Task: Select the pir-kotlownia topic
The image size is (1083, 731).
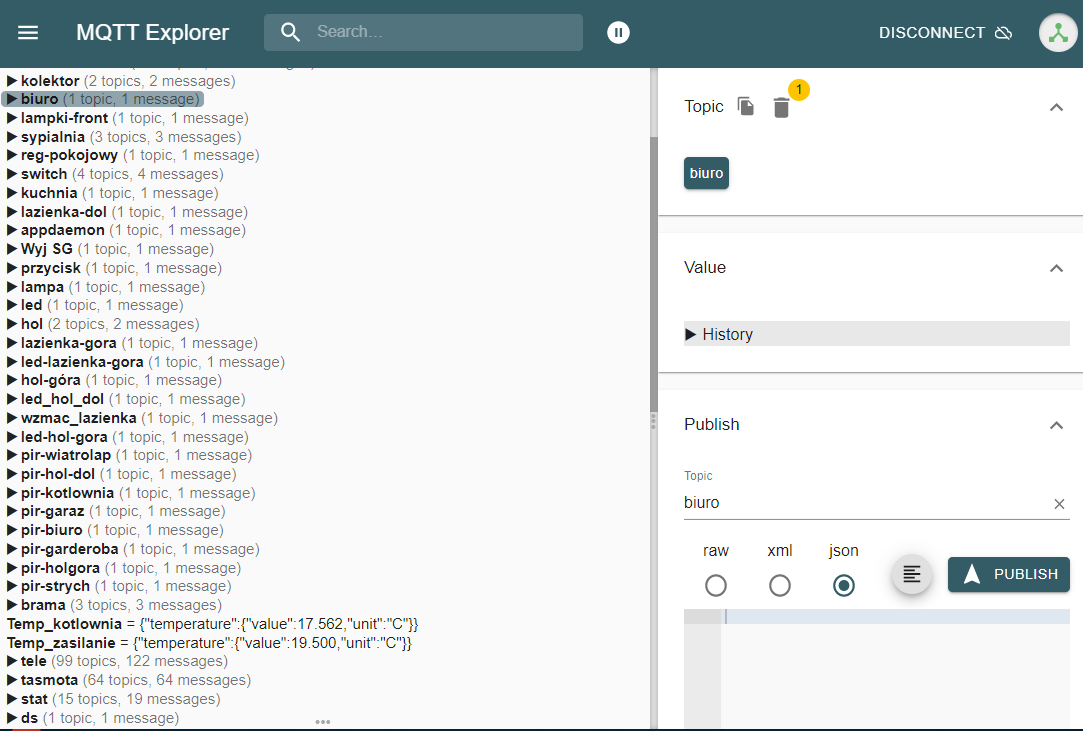Action: pyautogui.click(x=131, y=493)
